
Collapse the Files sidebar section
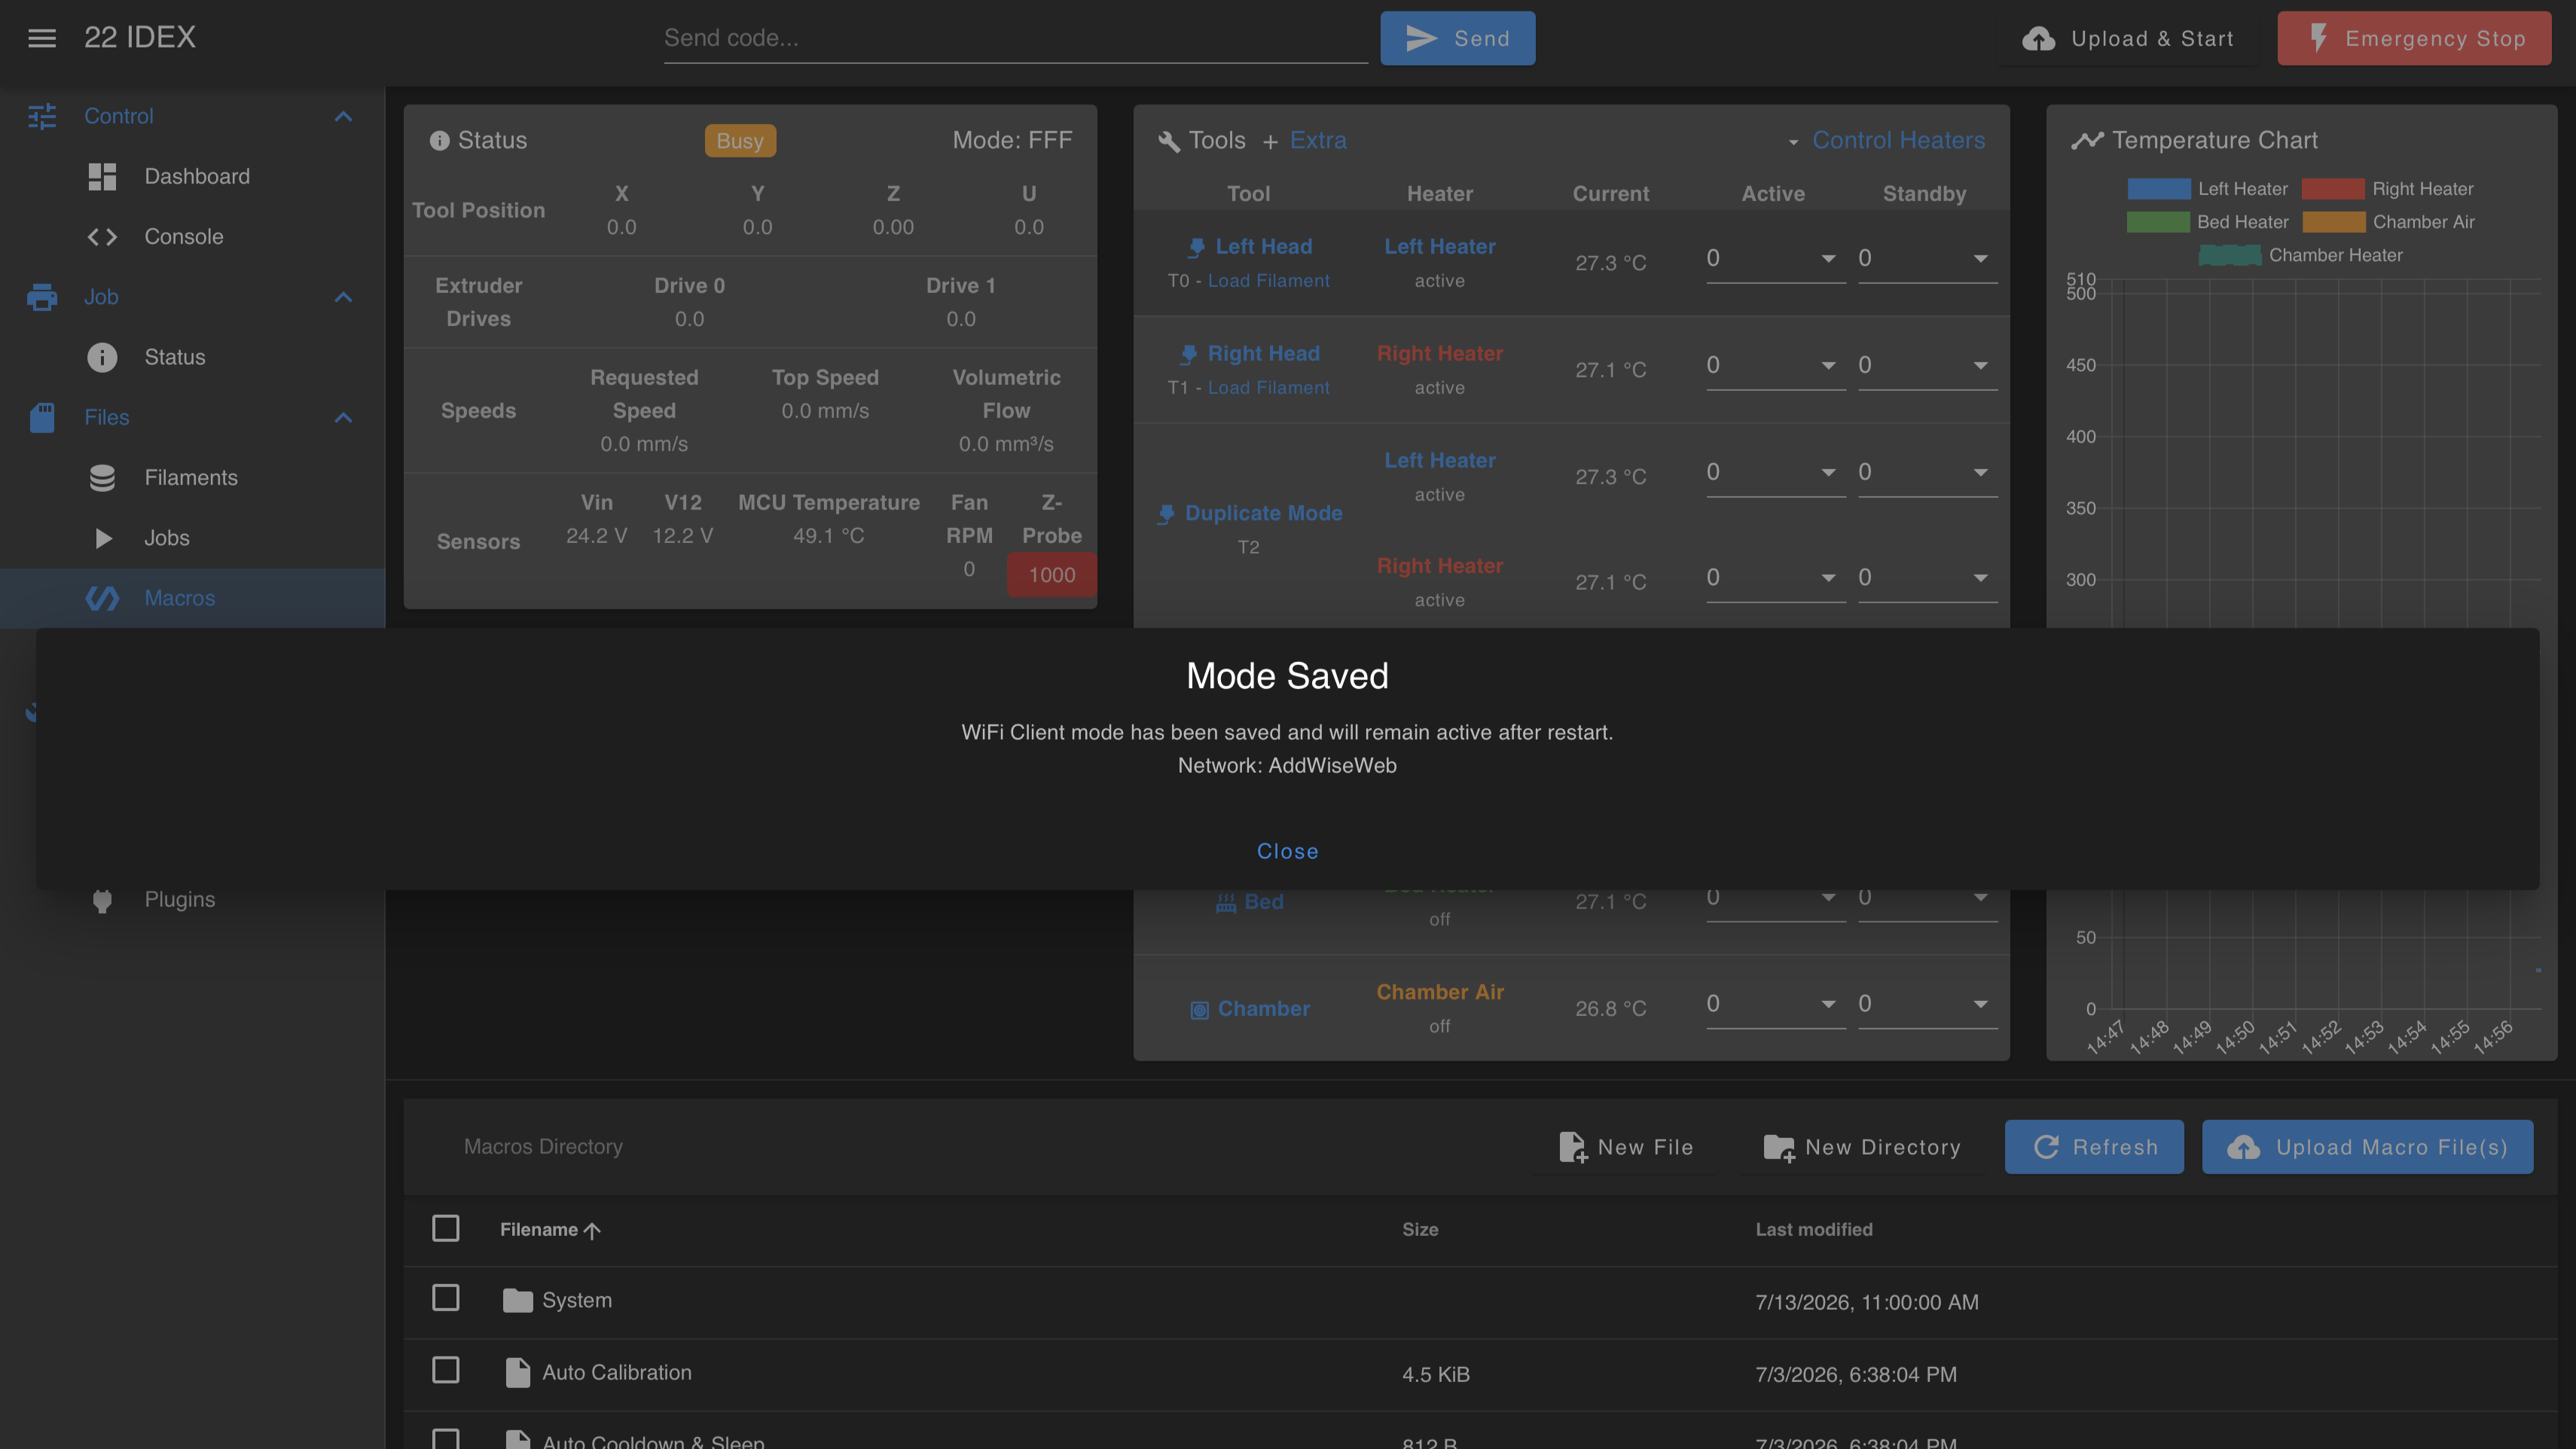pyautogui.click(x=343, y=417)
